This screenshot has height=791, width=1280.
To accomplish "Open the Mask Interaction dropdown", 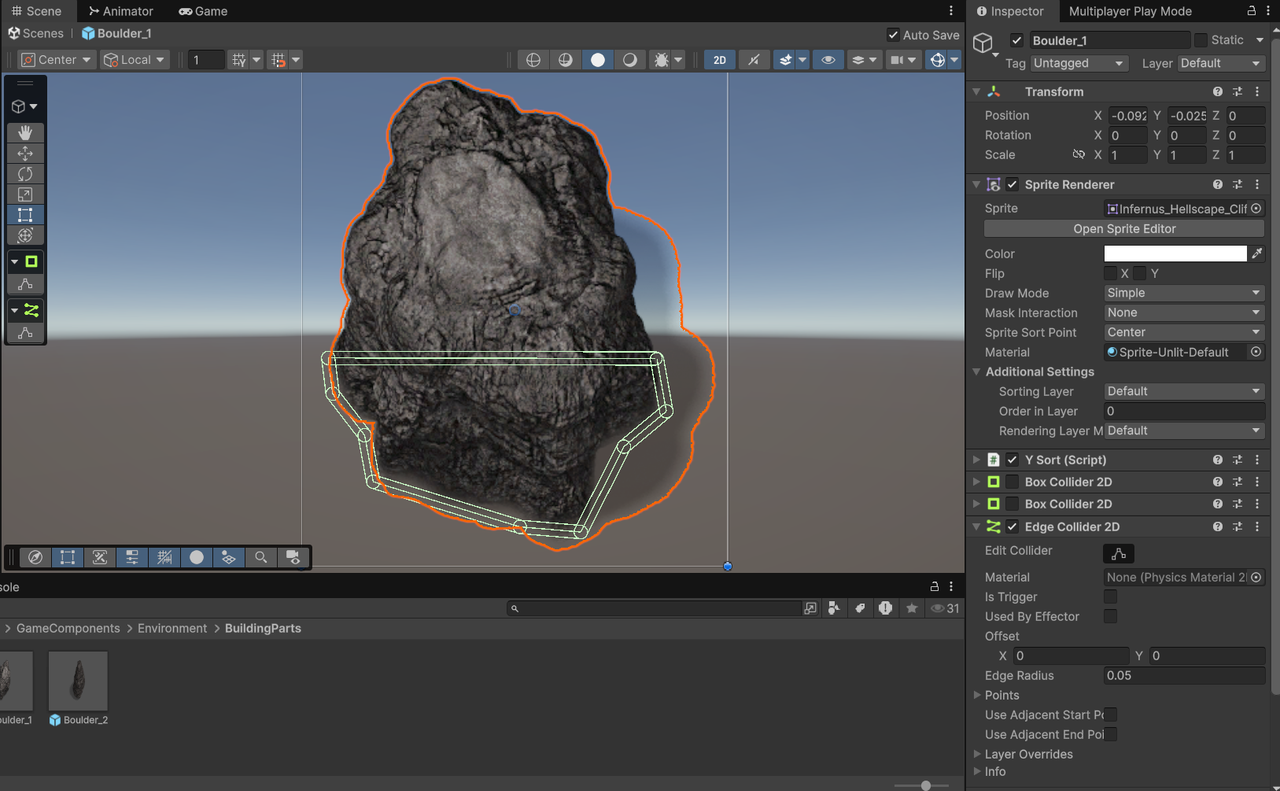I will pyautogui.click(x=1185, y=313).
